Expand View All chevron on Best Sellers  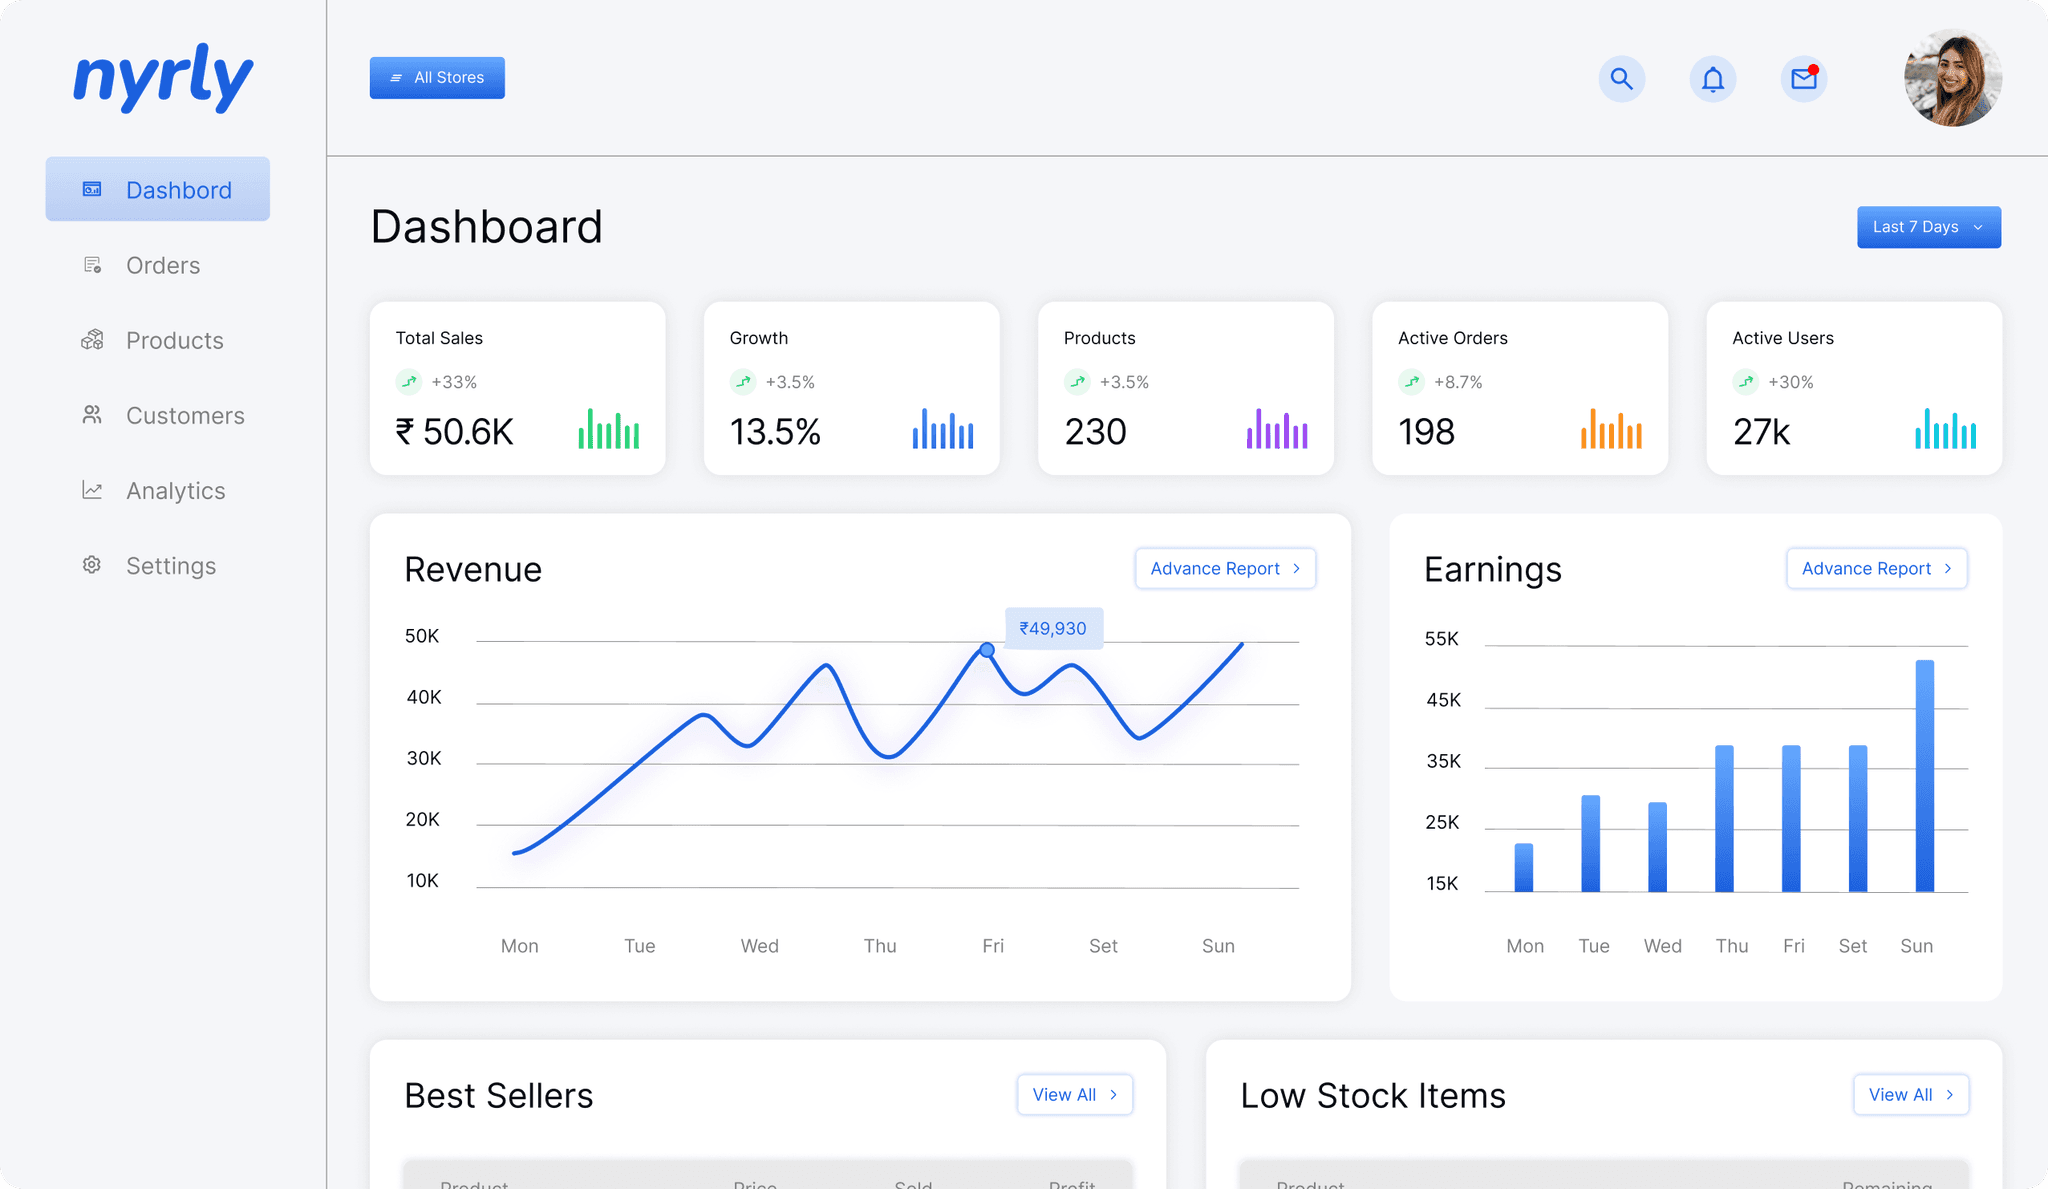coord(1113,1094)
